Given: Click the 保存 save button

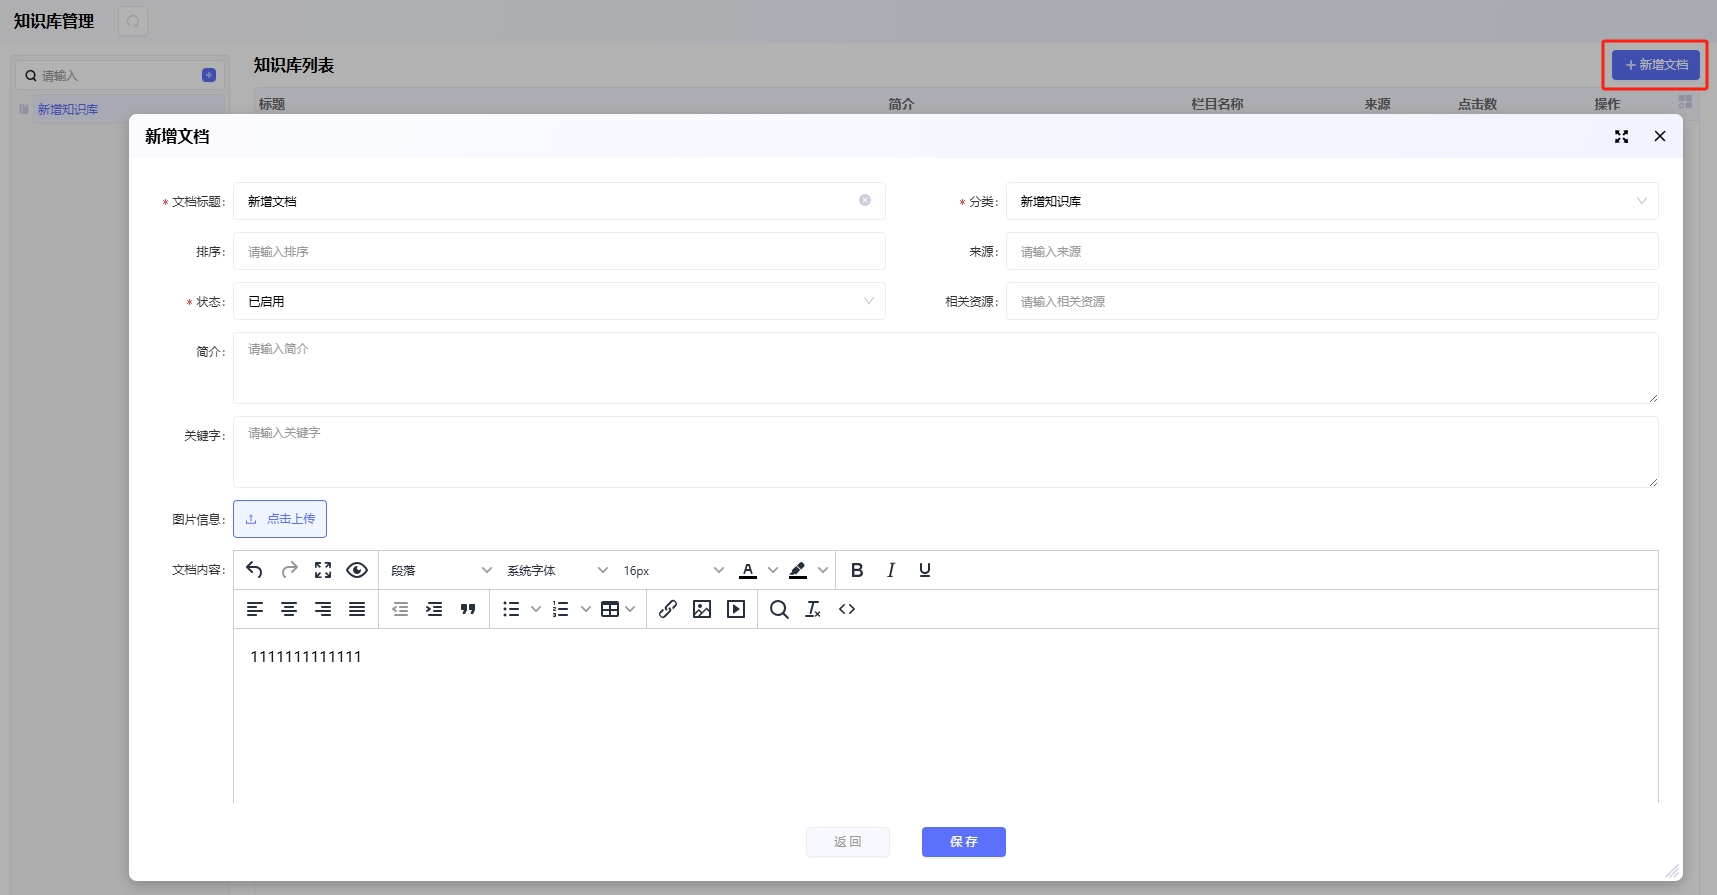Looking at the screenshot, I should 963,842.
